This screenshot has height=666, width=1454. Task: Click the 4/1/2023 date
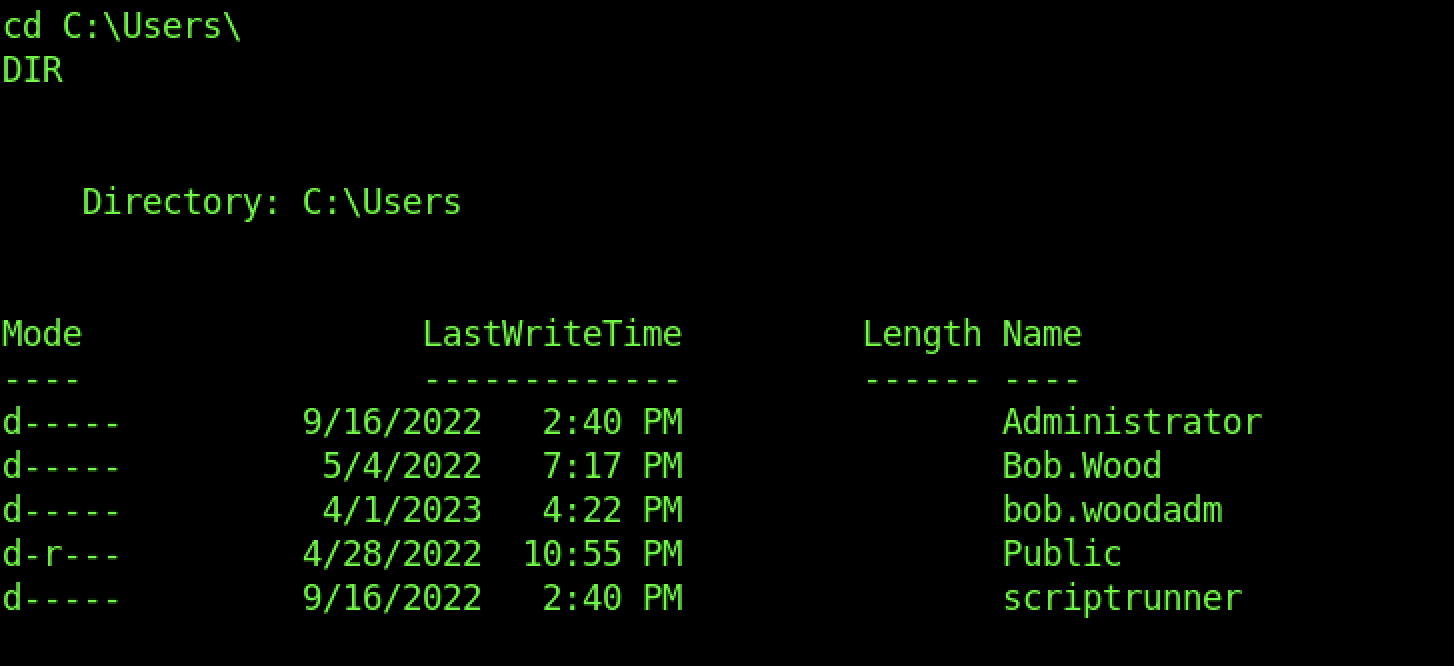pos(401,510)
